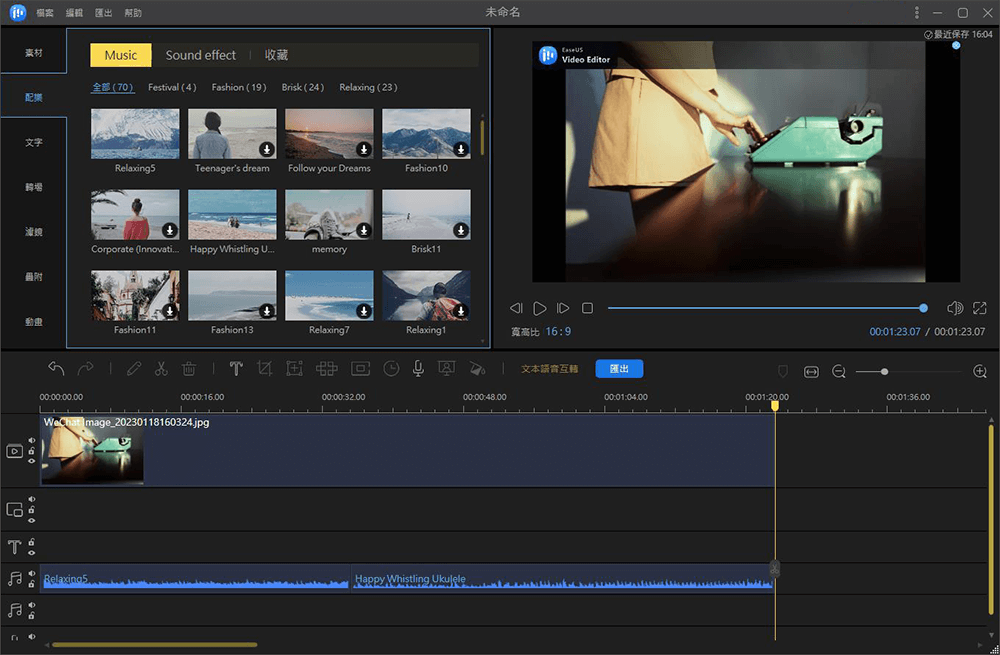Delete the selected clip with the trash icon
Image resolution: width=1000 pixels, height=655 pixels.
188,370
